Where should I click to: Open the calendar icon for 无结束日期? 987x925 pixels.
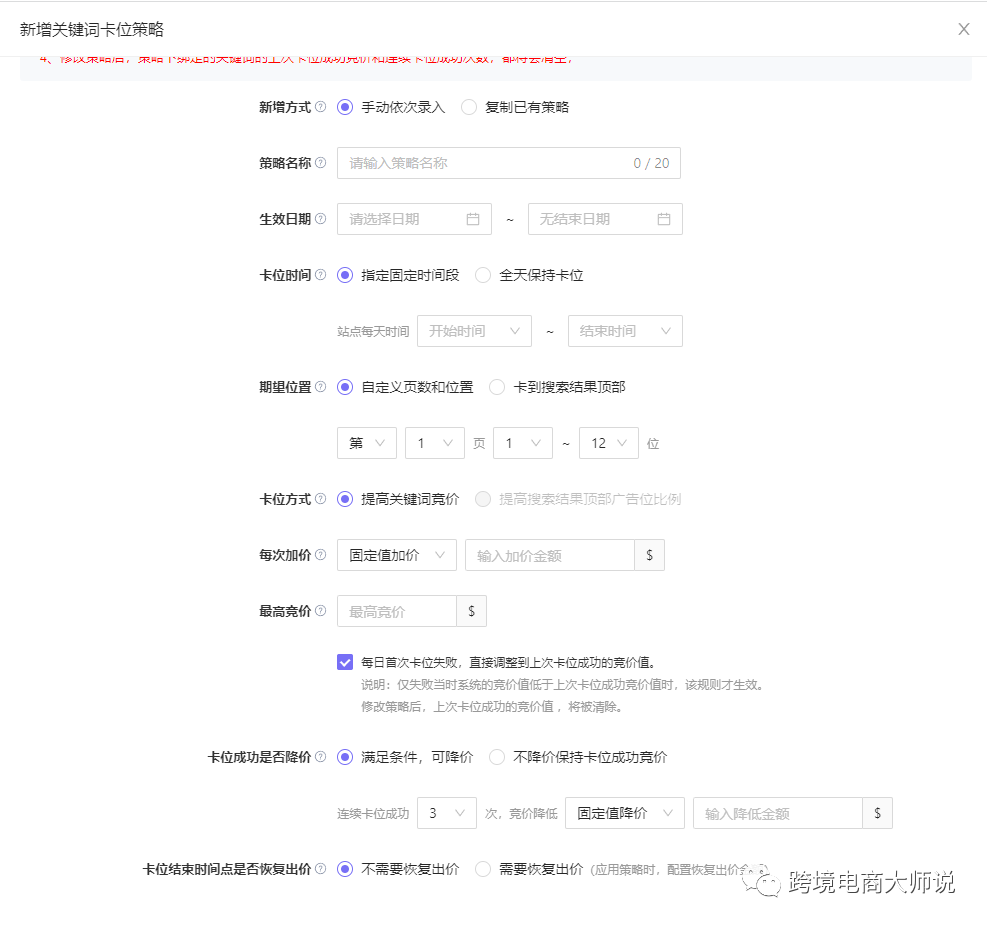(x=661, y=218)
